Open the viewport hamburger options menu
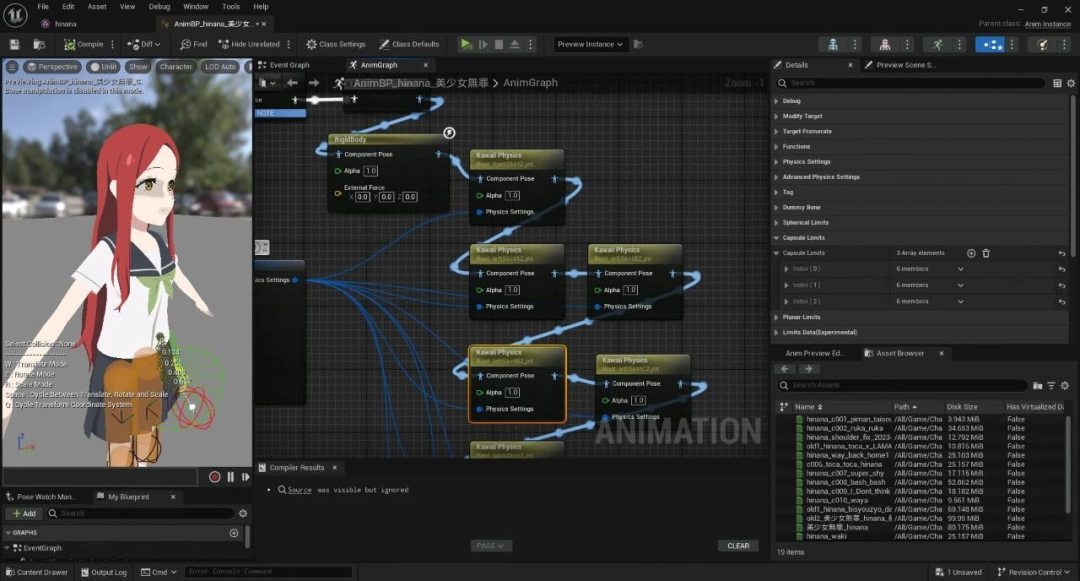The width and height of the screenshot is (1080, 581). click(12, 67)
